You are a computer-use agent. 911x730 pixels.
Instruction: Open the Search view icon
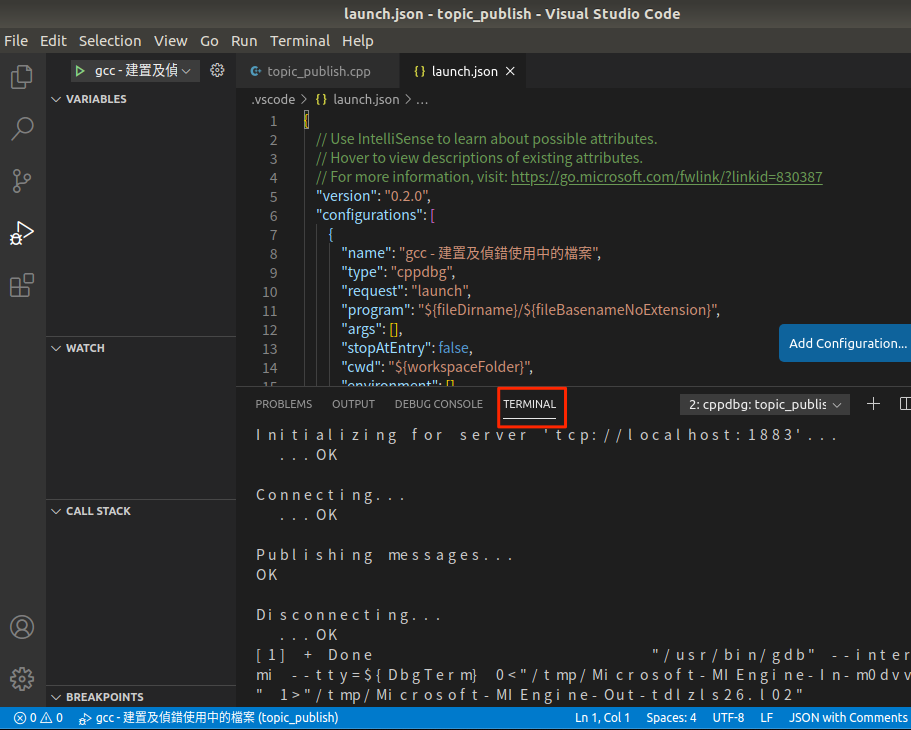22,129
